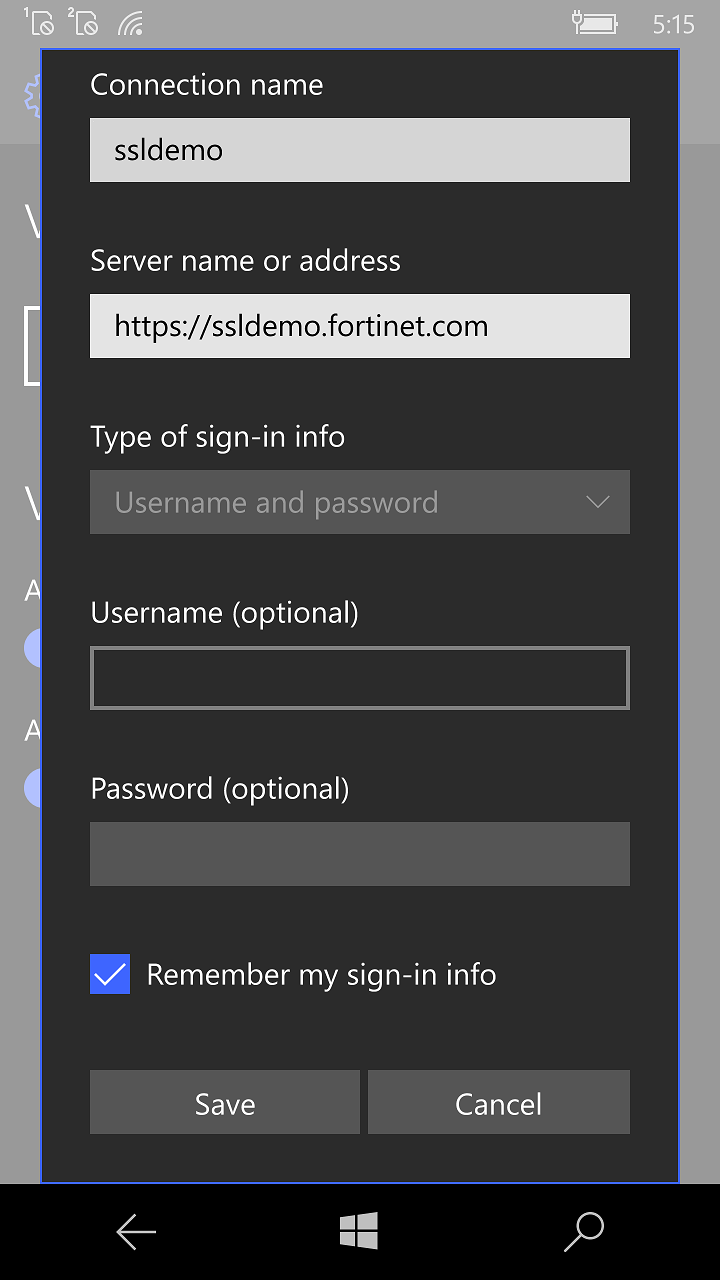Viewport: 720px width, 1280px height.
Task: Uncheck the Remember my sign-in info checkbox
Action: [110, 974]
